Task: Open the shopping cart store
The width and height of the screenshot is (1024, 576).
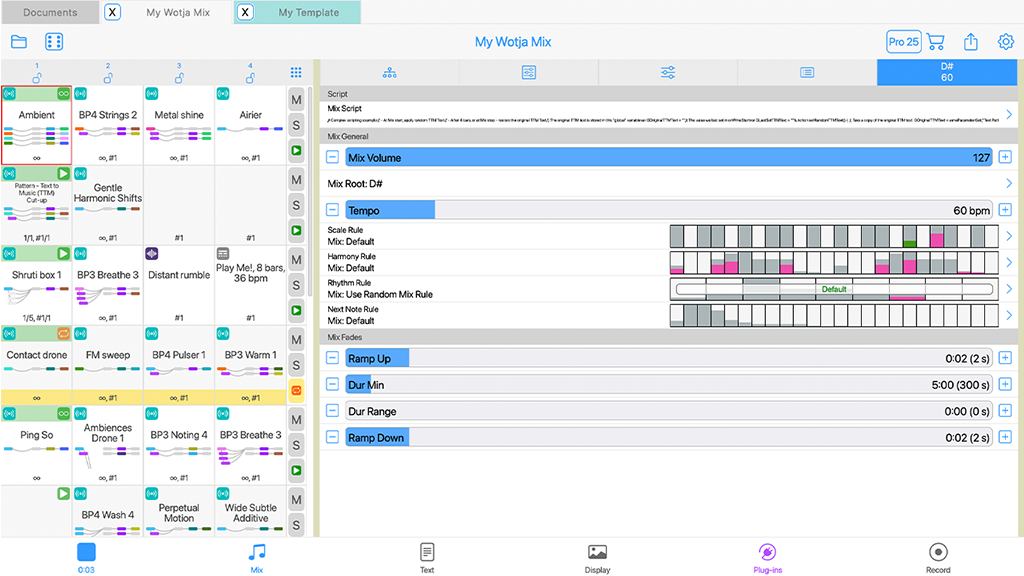Action: [936, 42]
